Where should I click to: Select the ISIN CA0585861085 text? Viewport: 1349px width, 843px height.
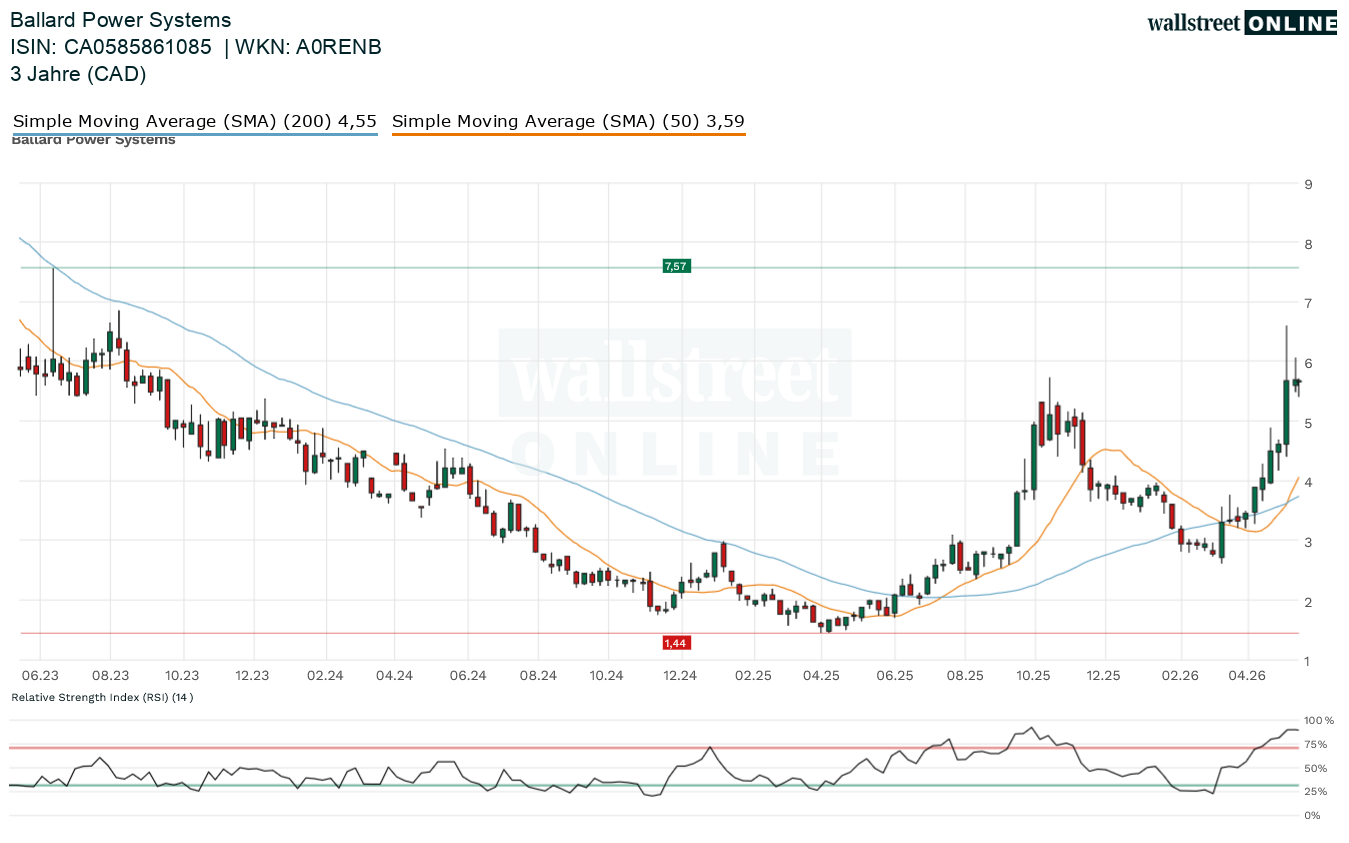(111, 47)
